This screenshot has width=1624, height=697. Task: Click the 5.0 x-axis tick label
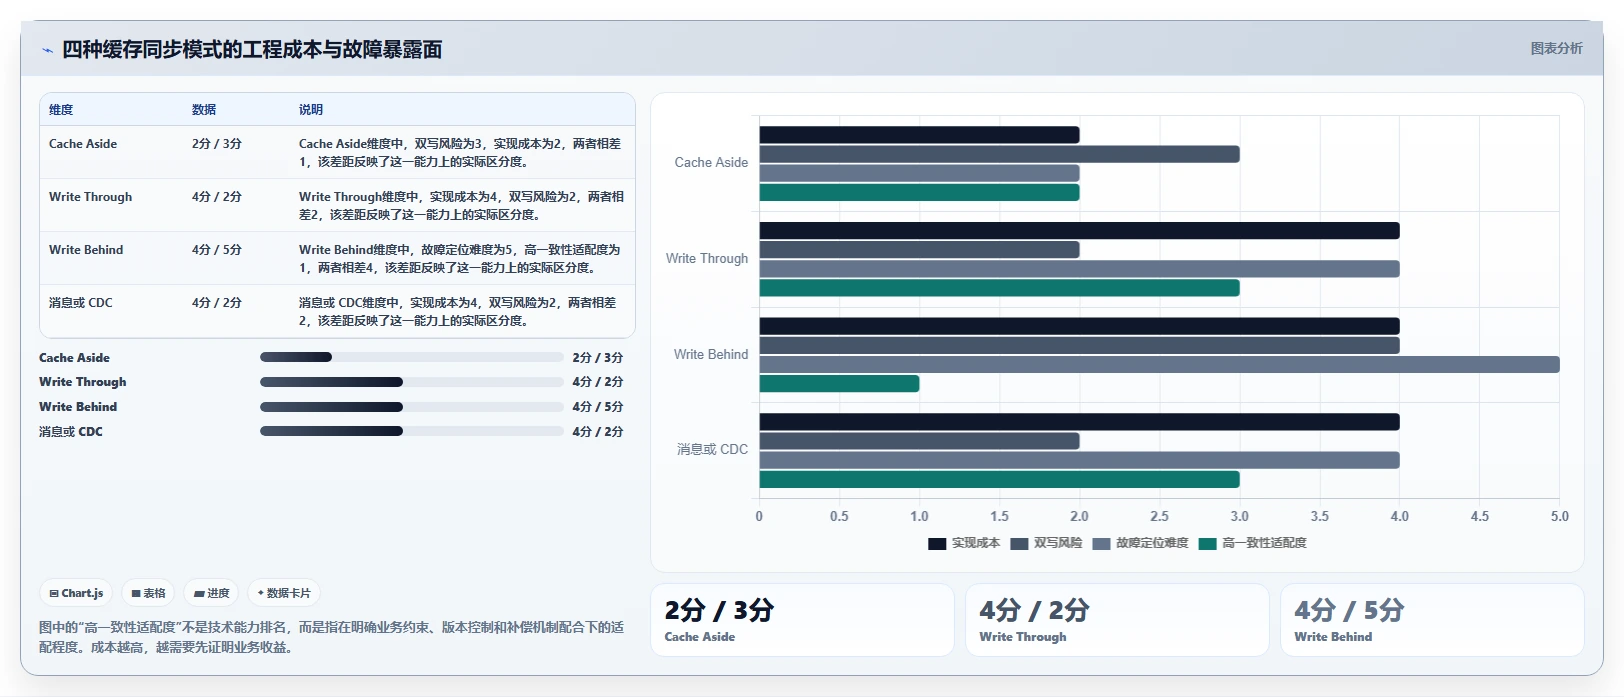click(x=1560, y=517)
